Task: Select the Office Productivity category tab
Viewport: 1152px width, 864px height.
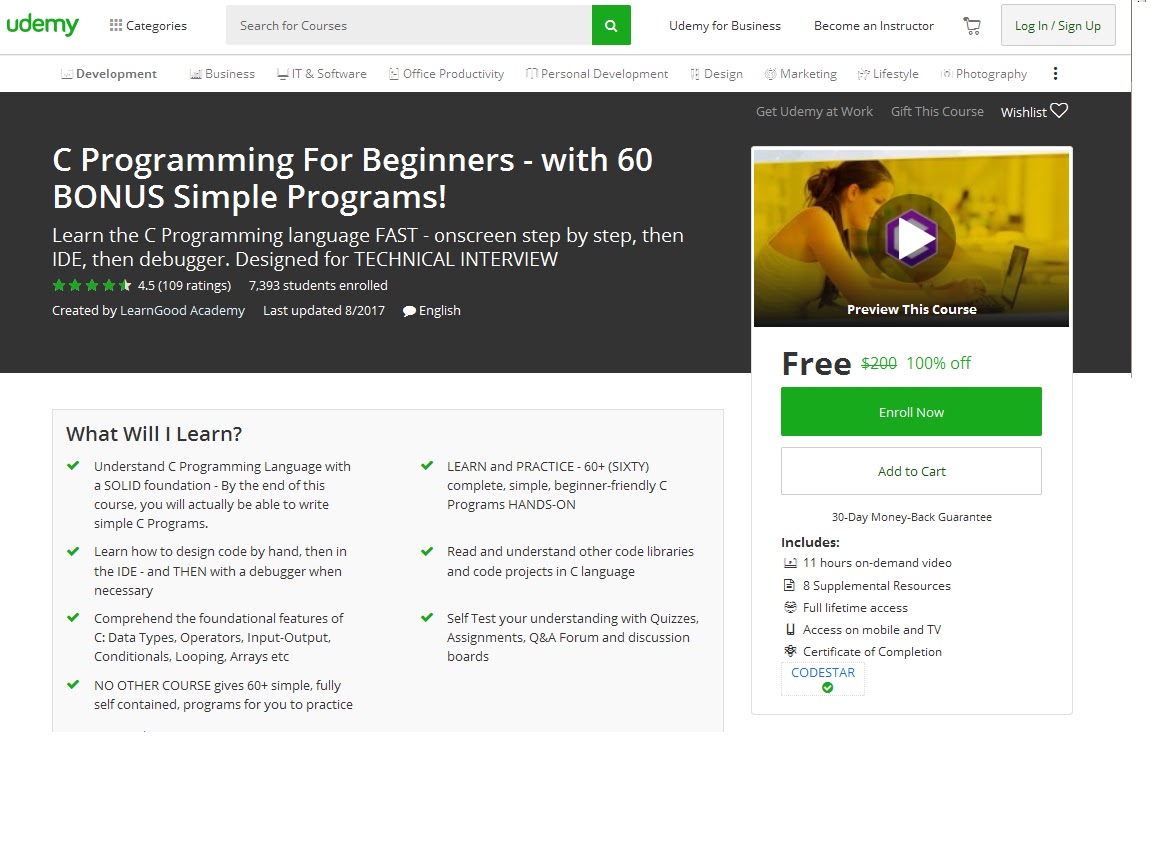Action: [x=447, y=73]
